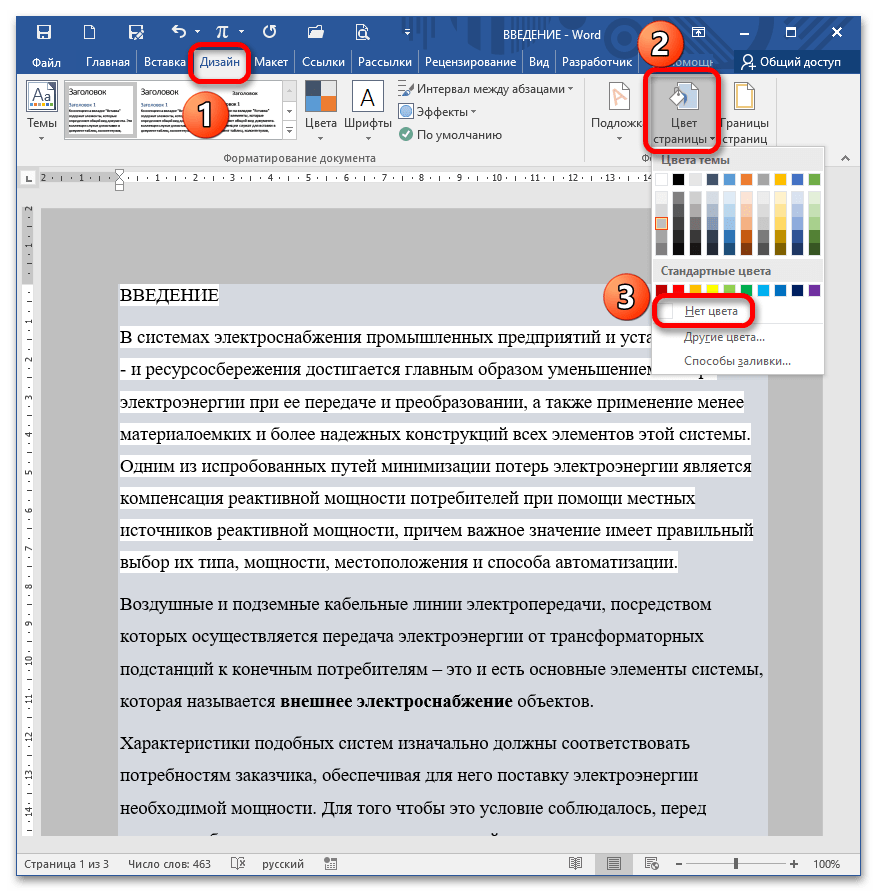
Task: Pick the green theme color swatch
Action: 814,180
